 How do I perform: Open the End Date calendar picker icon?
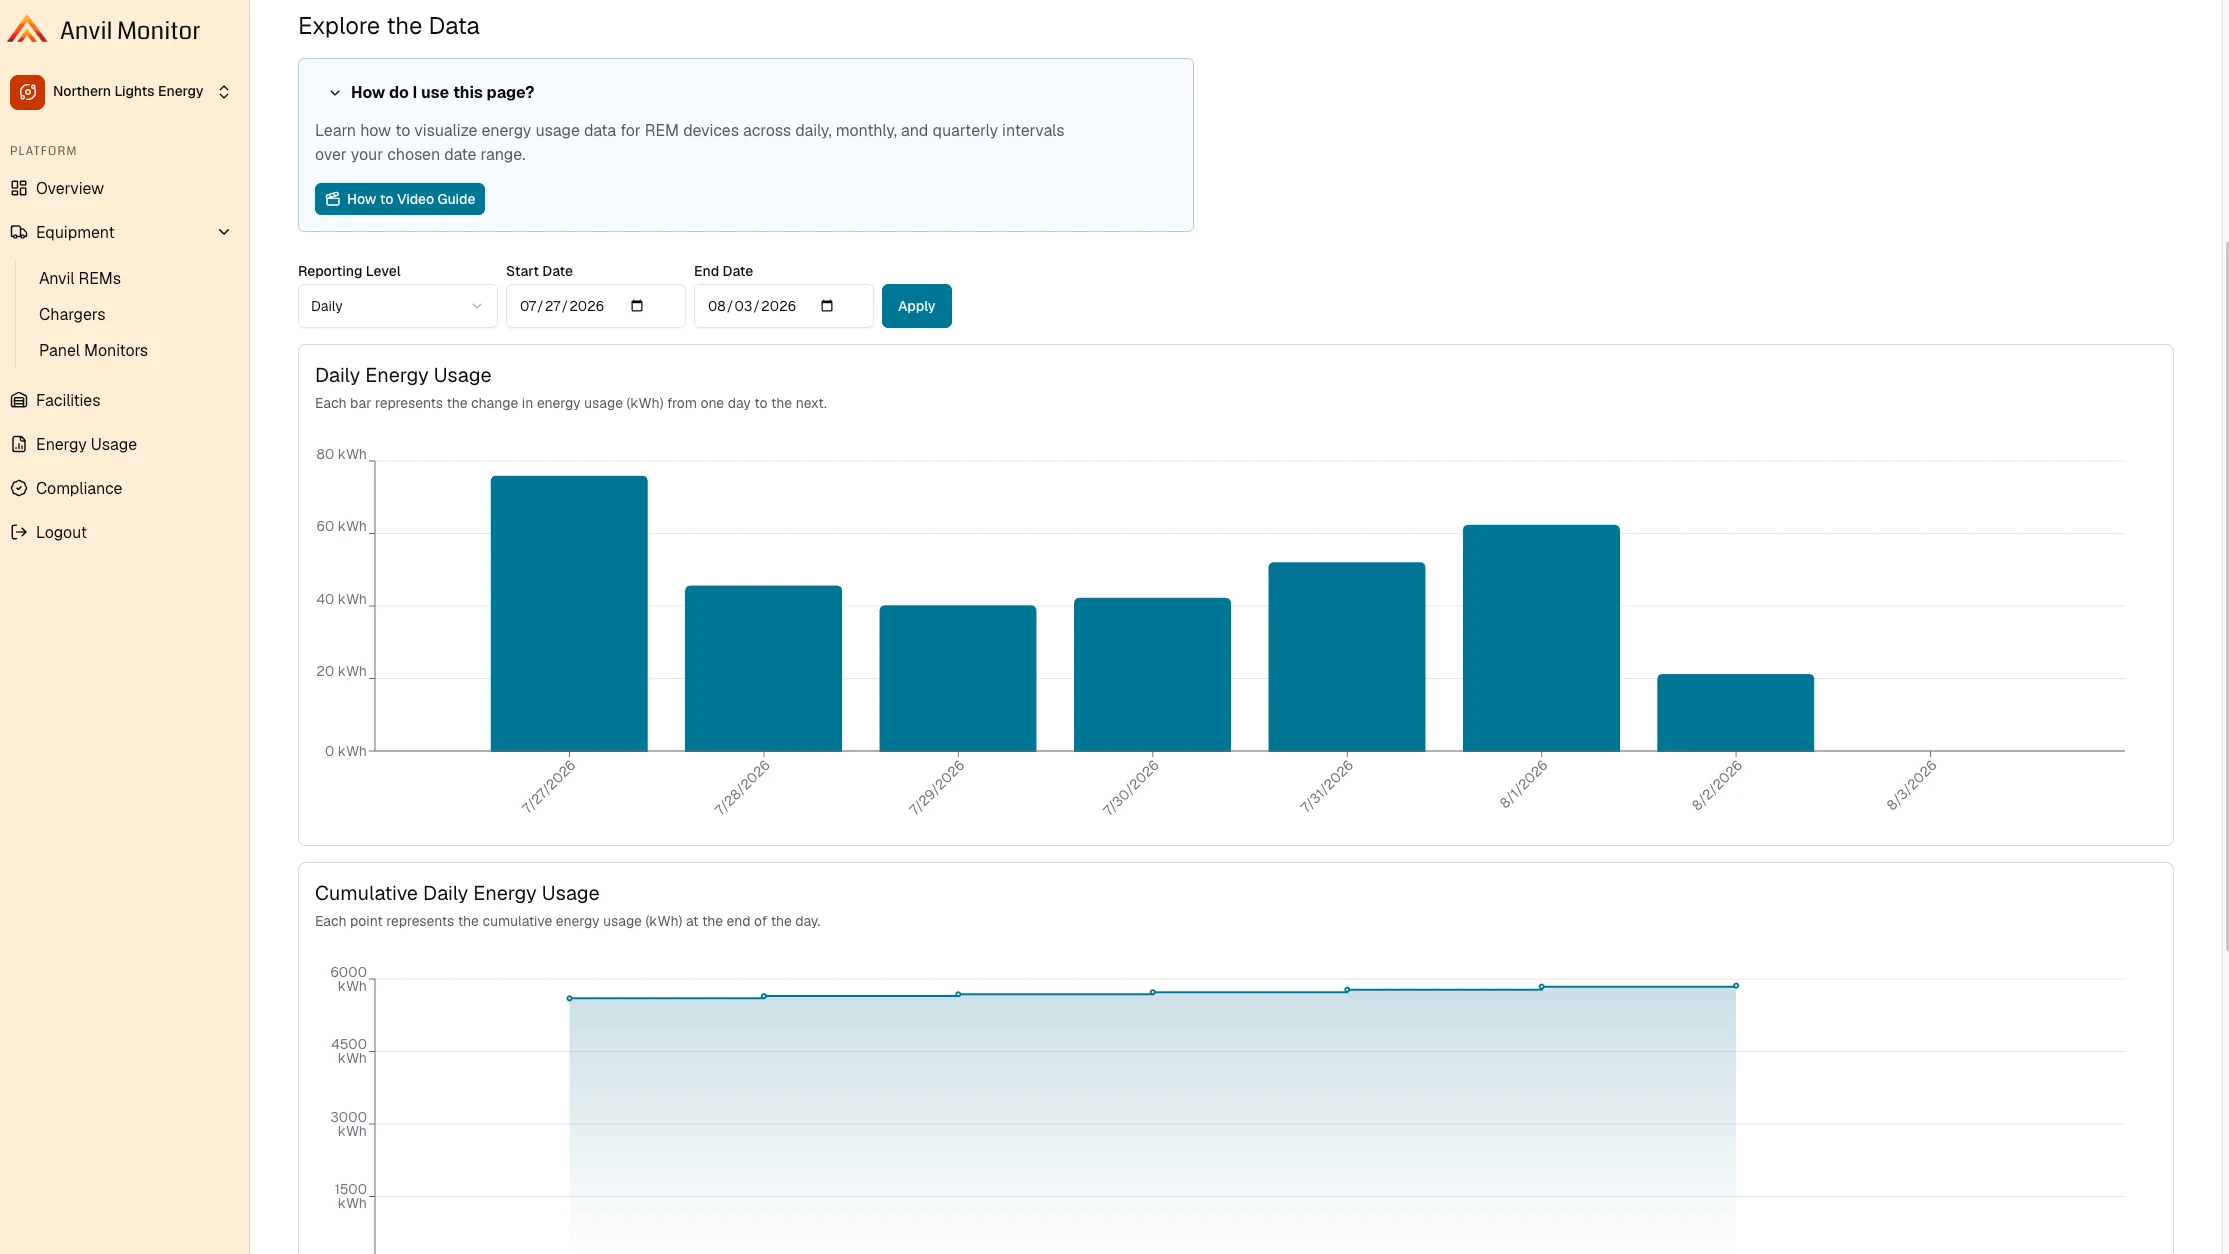click(827, 306)
